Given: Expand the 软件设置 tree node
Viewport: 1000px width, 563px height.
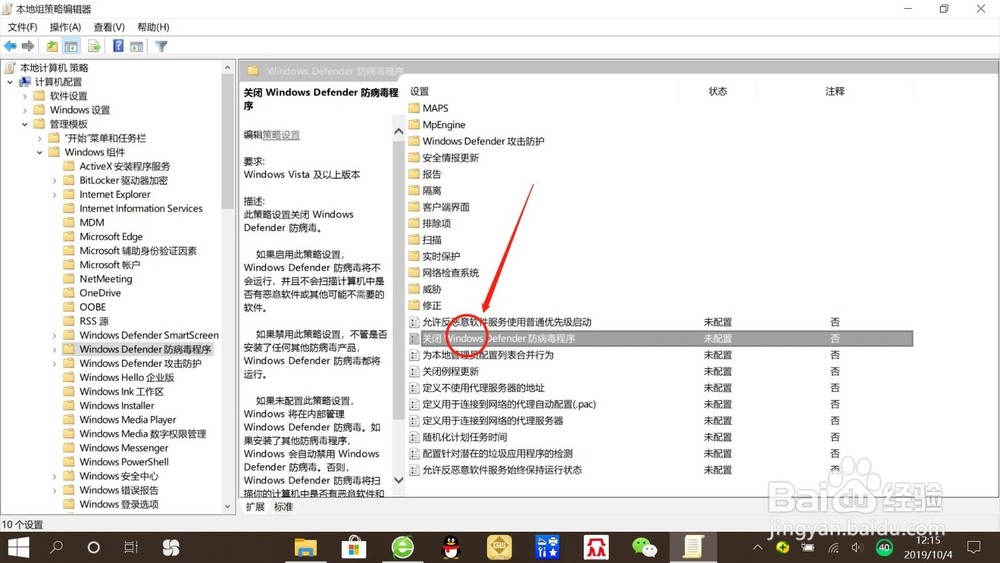Looking at the screenshot, I should [x=25, y=96].
